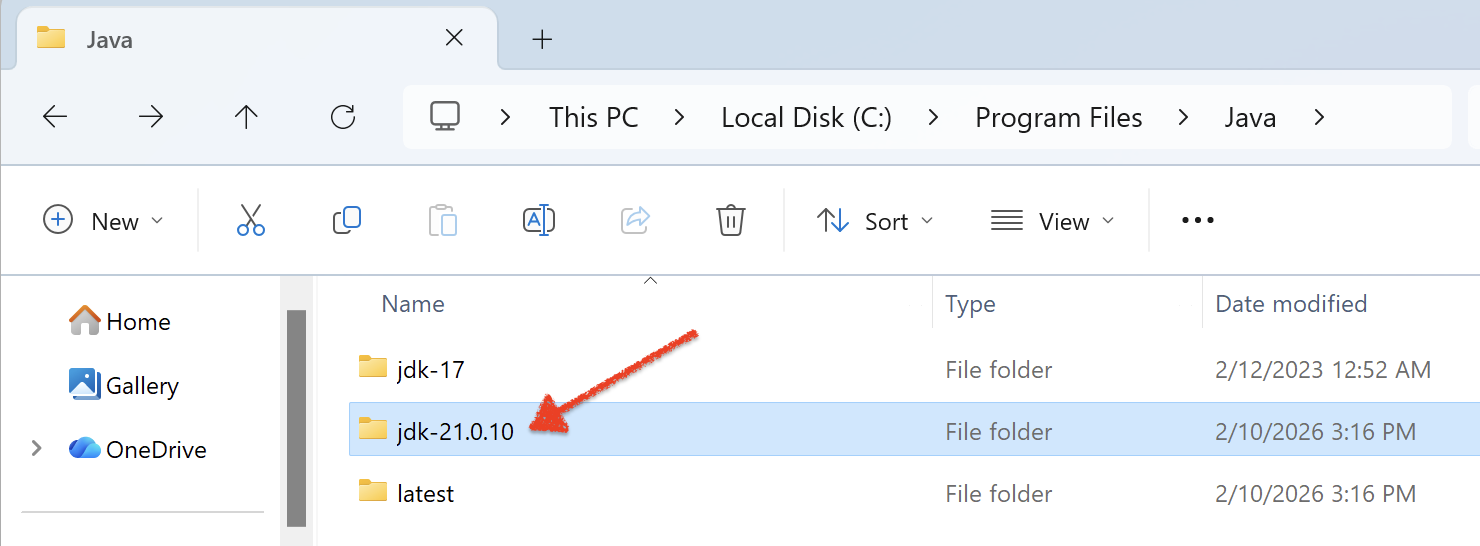Go to Program Files in breadcrumb
The width and height of the screenshot is (1480, 546).
[1058, 117]
